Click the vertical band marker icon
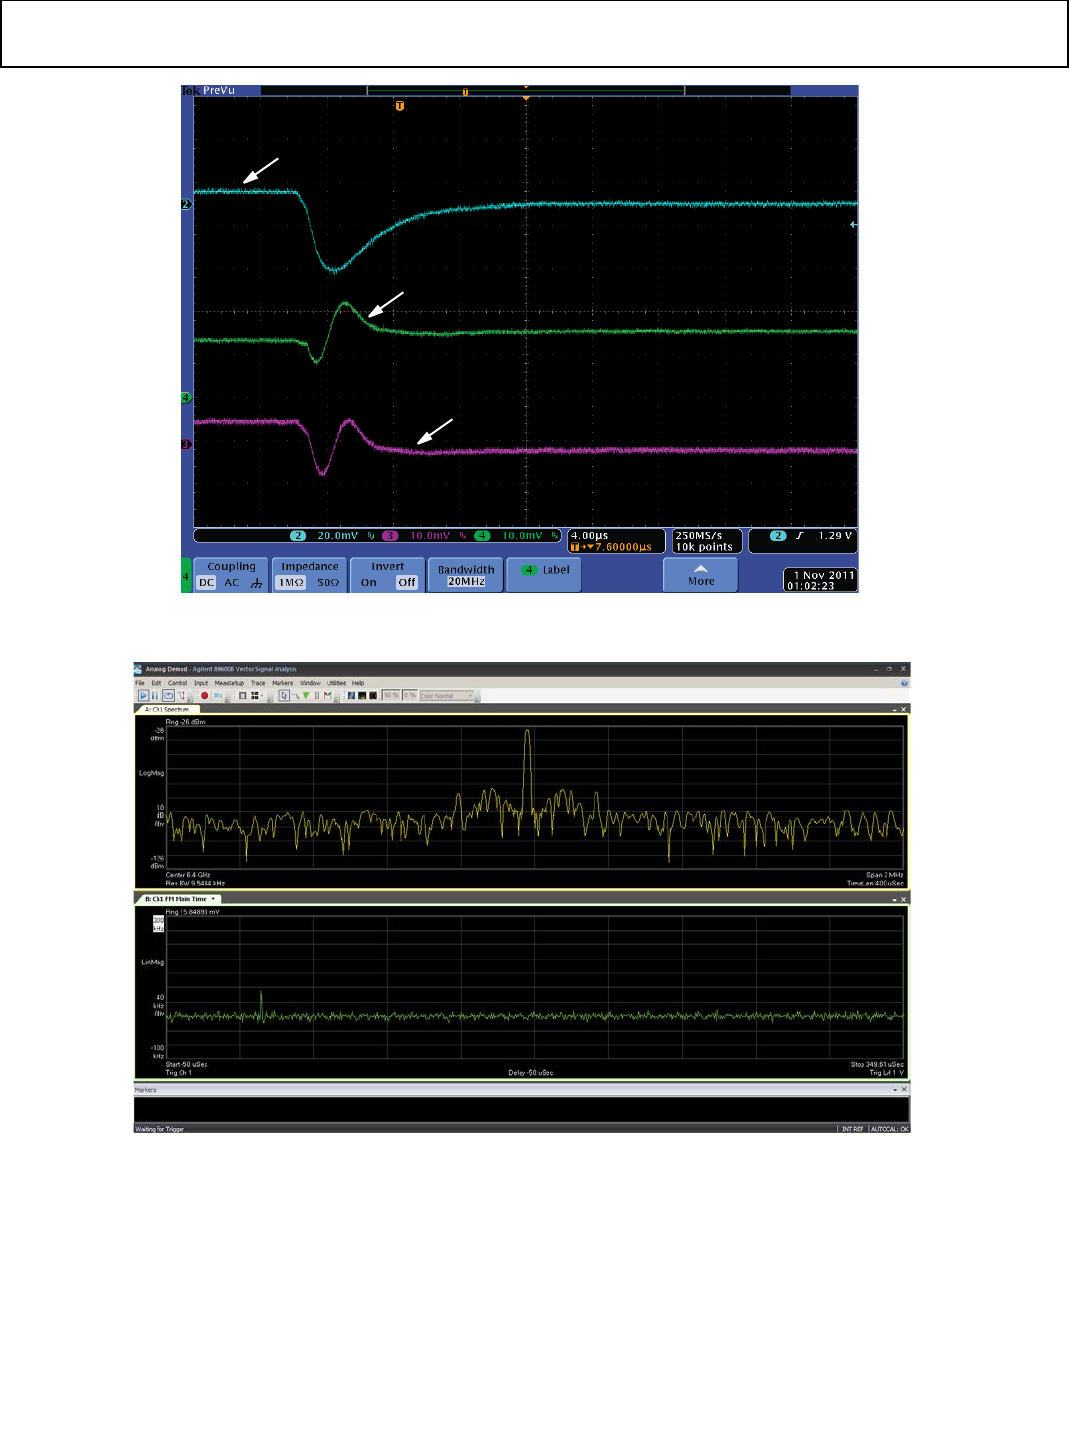The width and height of the screenshot is (1069, 1442). click(x=317, y=695)
